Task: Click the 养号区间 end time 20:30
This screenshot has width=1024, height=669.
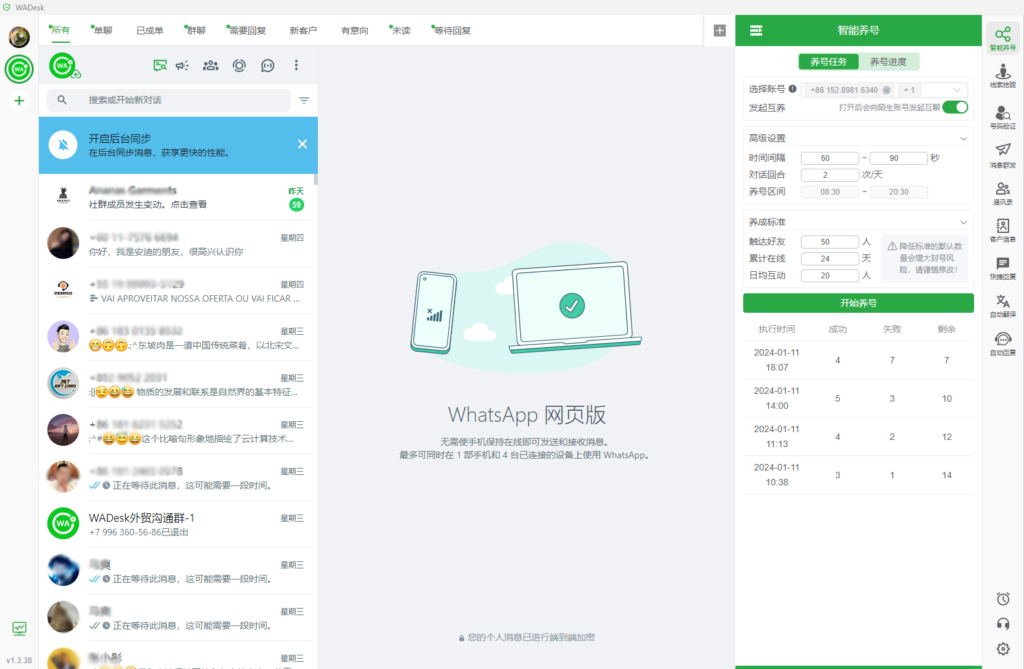Action: tap(899, 192)
